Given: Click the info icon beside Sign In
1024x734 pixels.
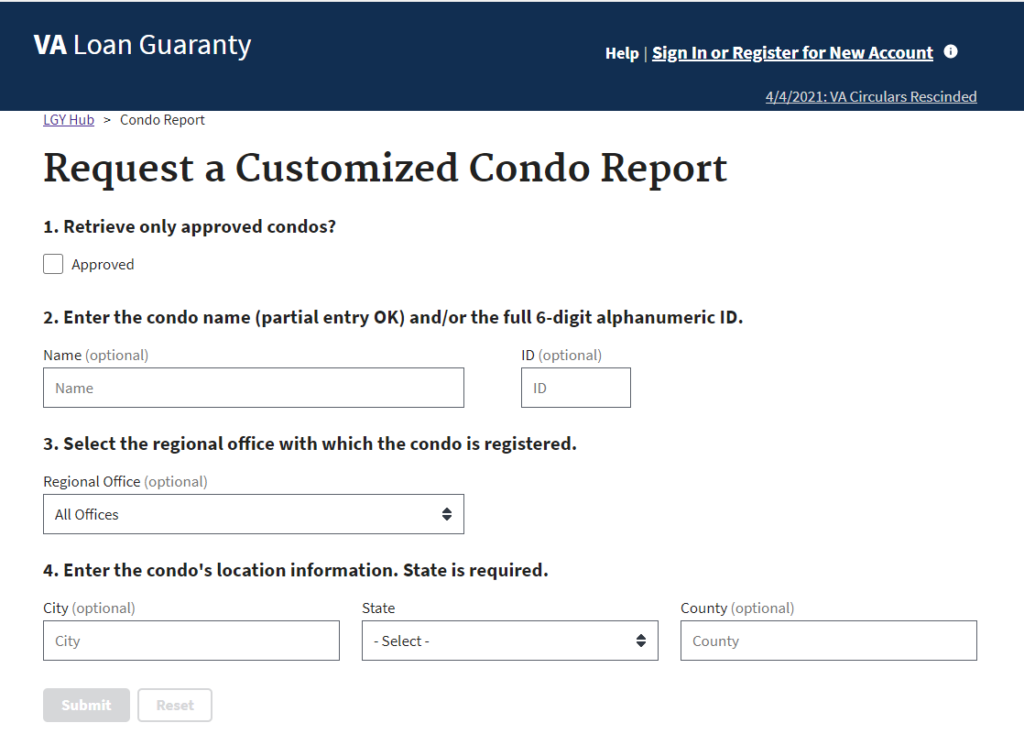Looking at the screenshot, I should [951, 52].
